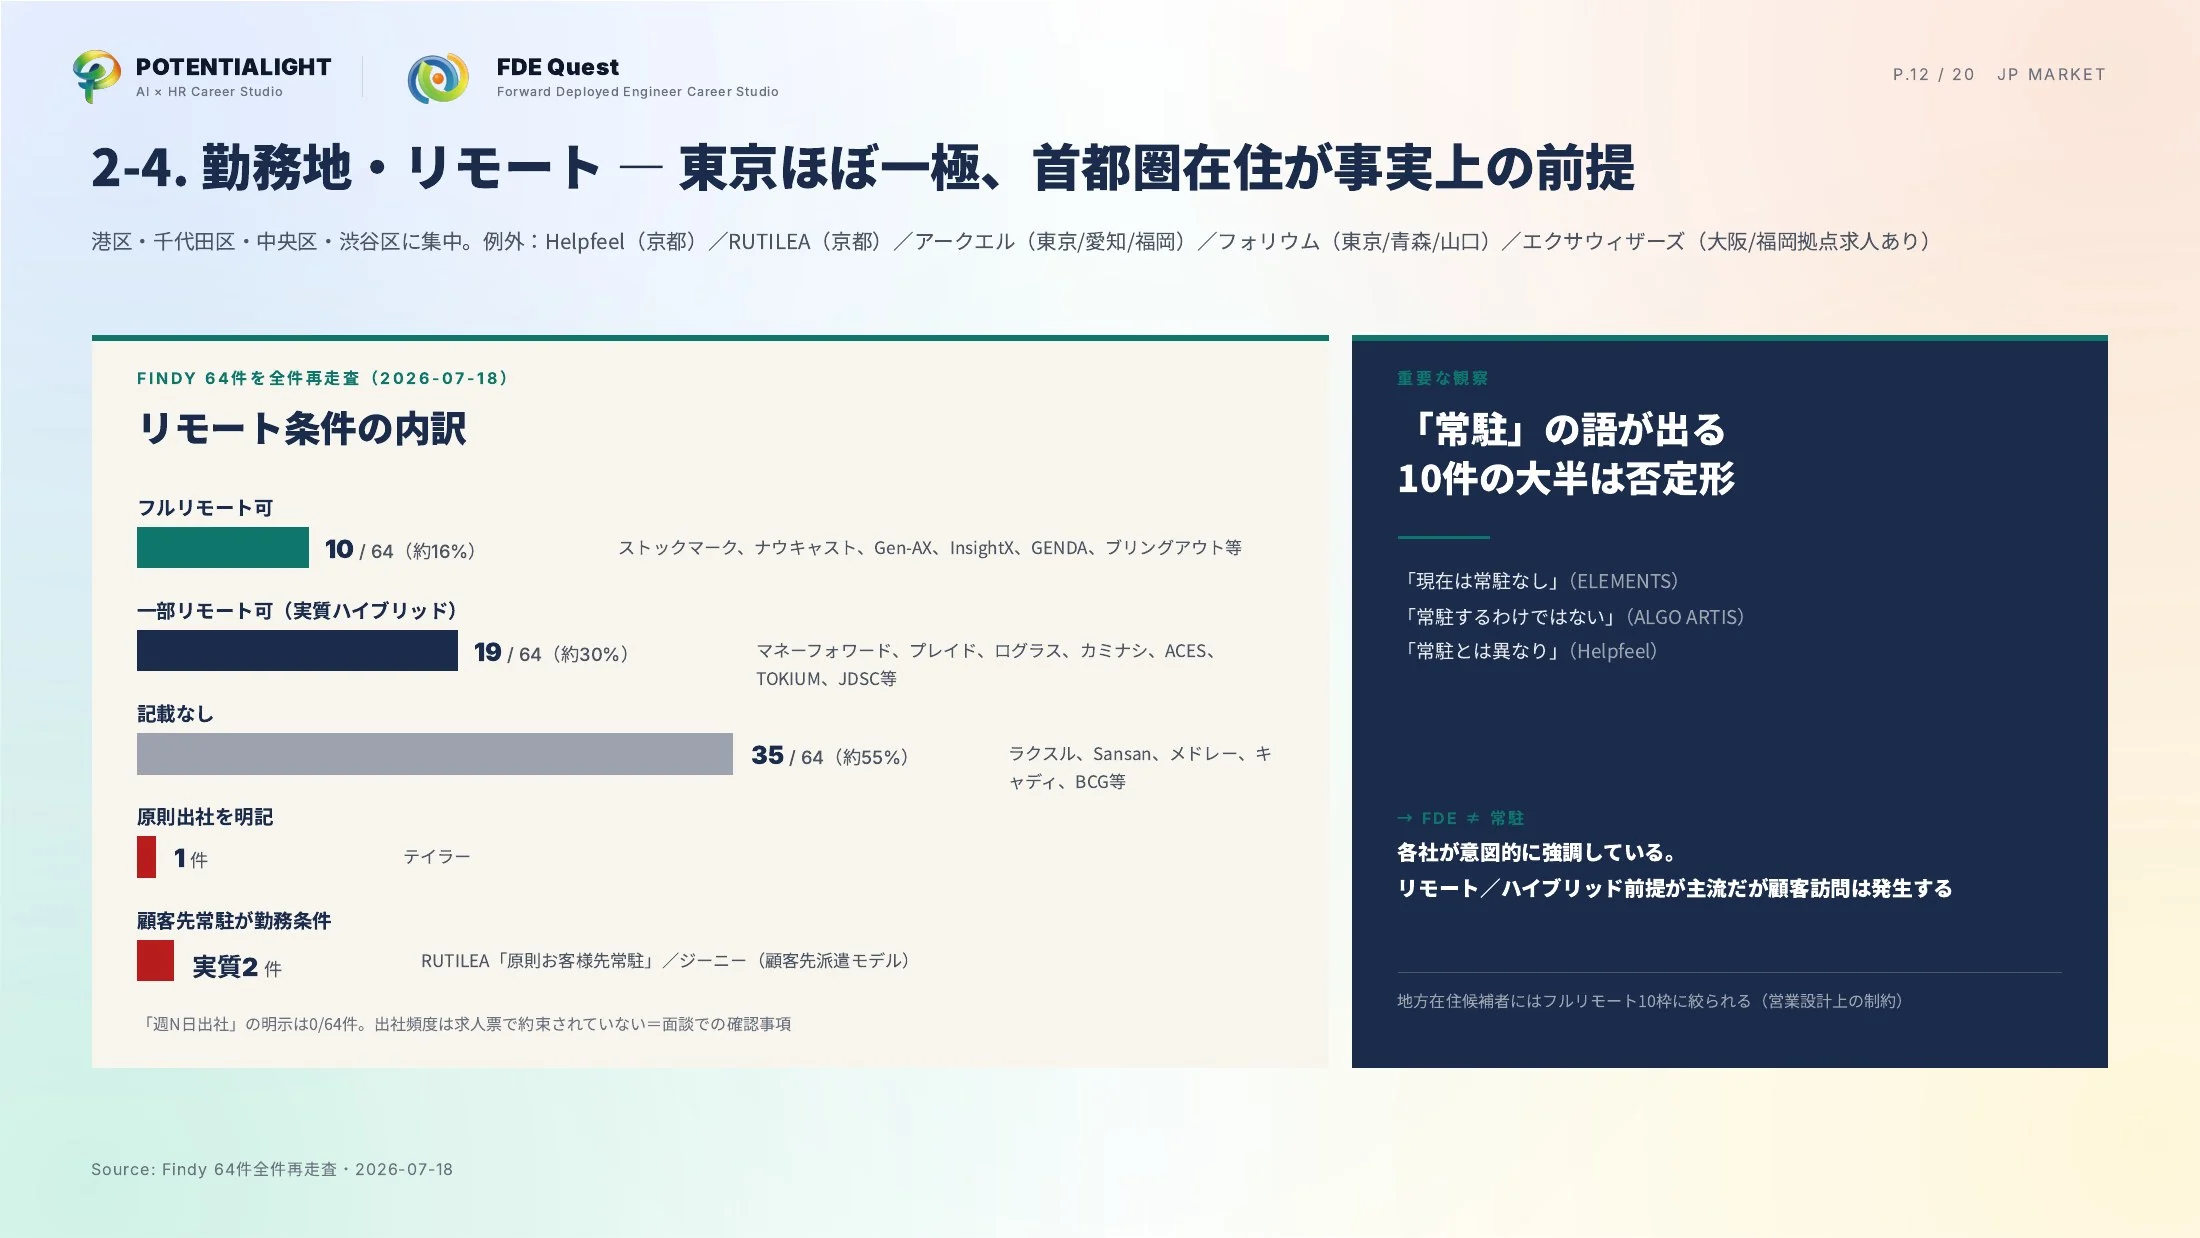This screenshot has width=2200, height=1238.
Task: Select the footnote starting '「週N日出社」の明示'
Action: [466, 1024]
